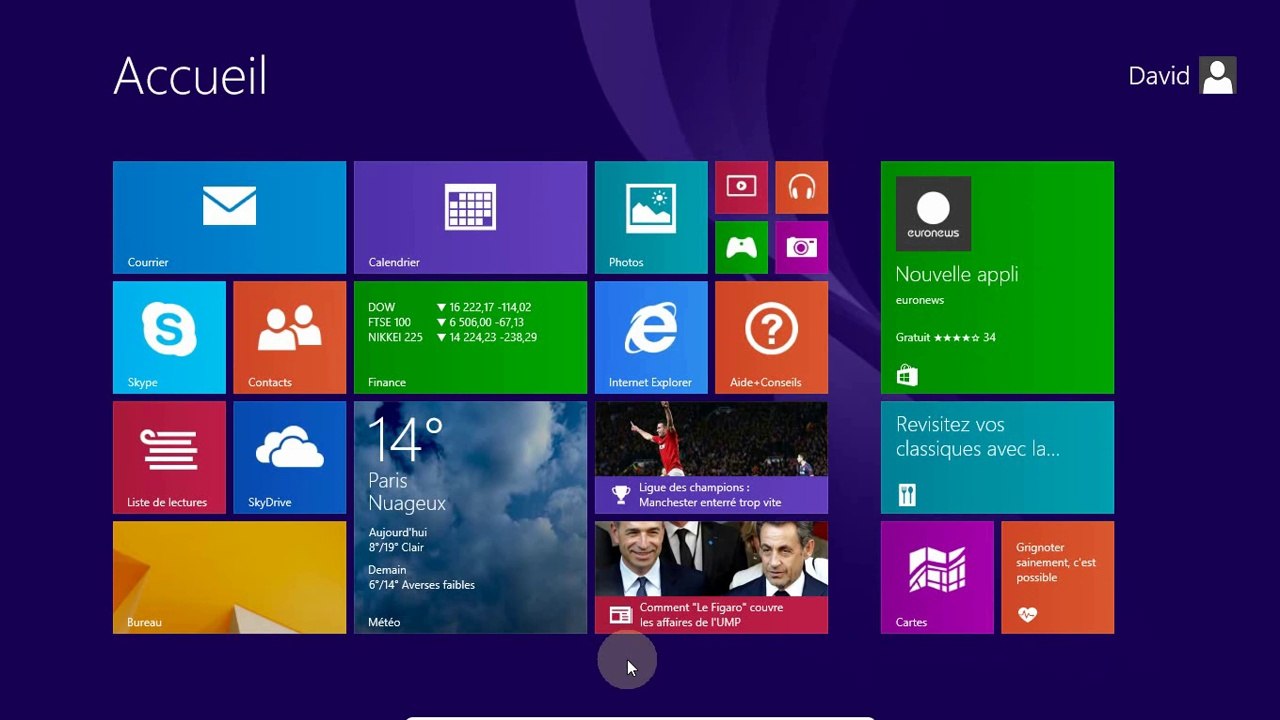Click the euronews logo in Store tile
The height and width of the screenshot is (720, 1280).
(x=933, y=214)
